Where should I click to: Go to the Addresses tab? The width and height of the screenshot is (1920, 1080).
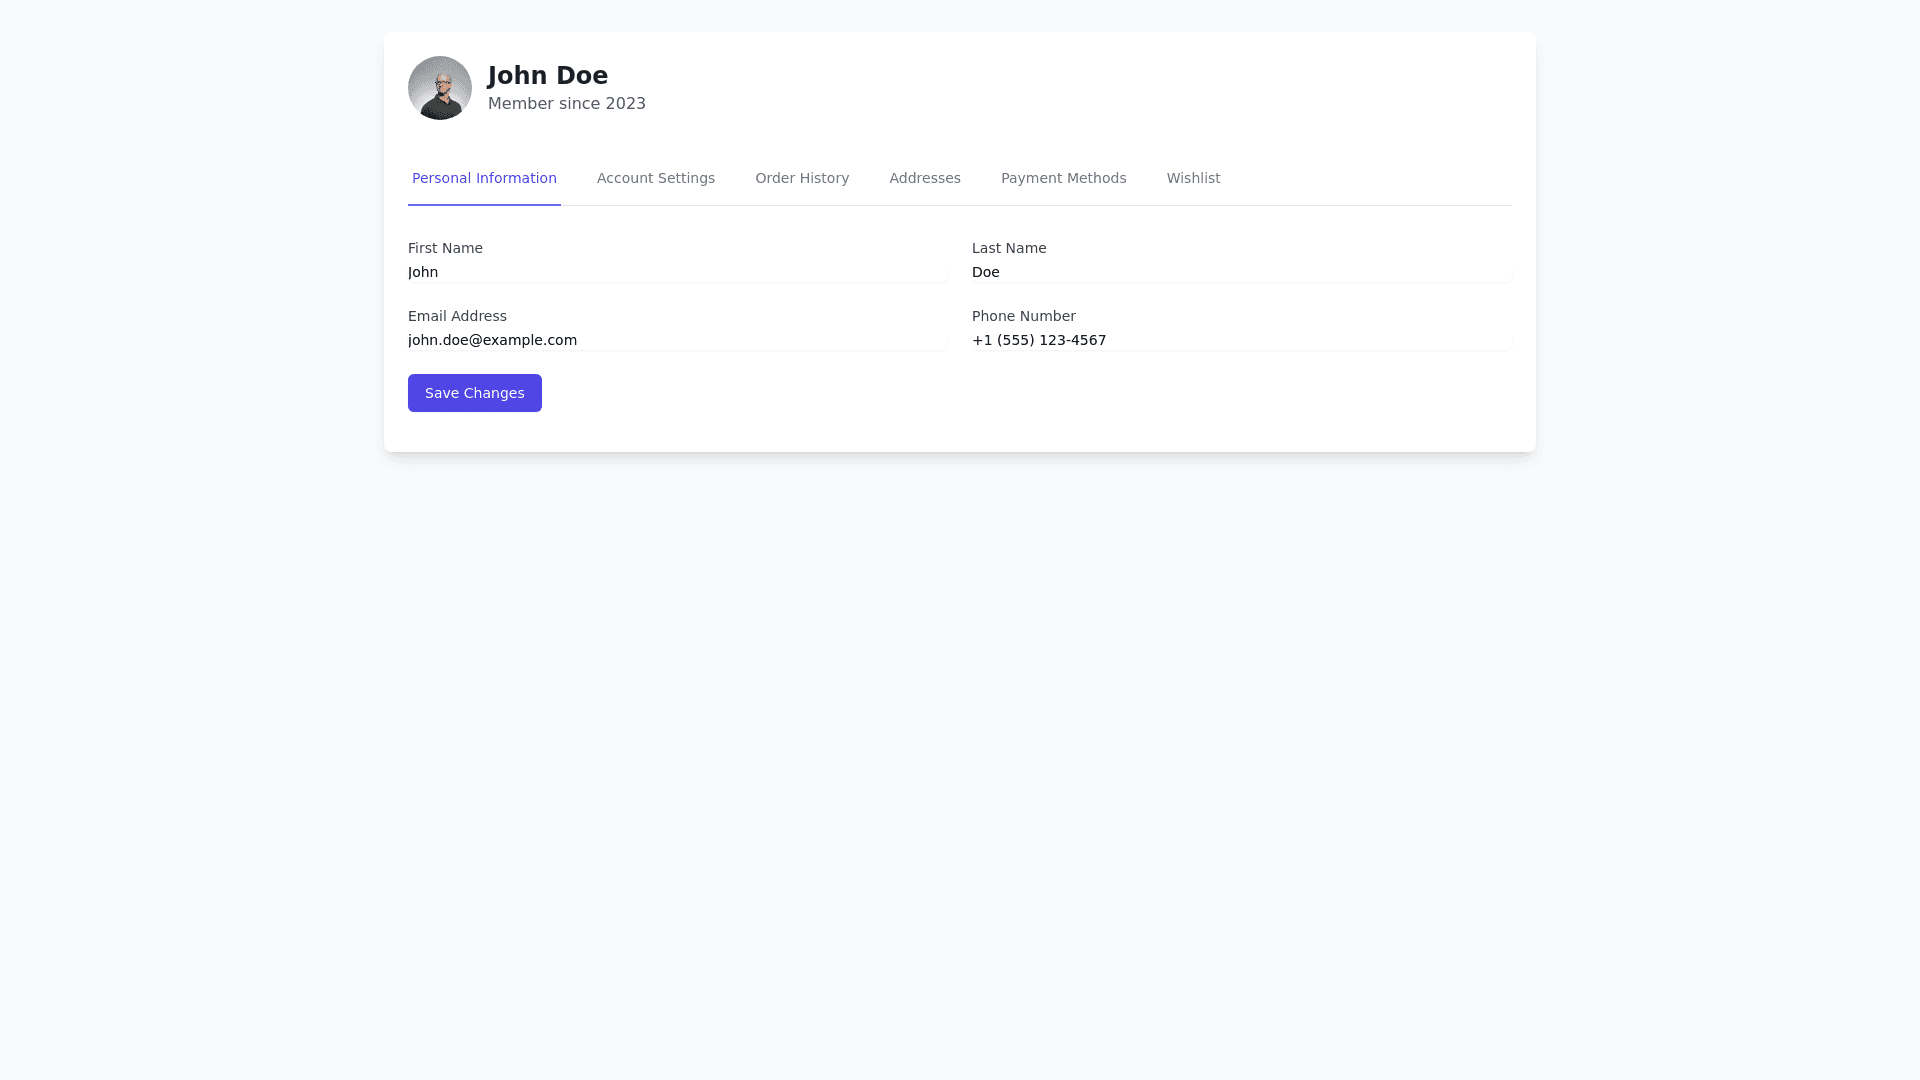(x=925, y=178)
